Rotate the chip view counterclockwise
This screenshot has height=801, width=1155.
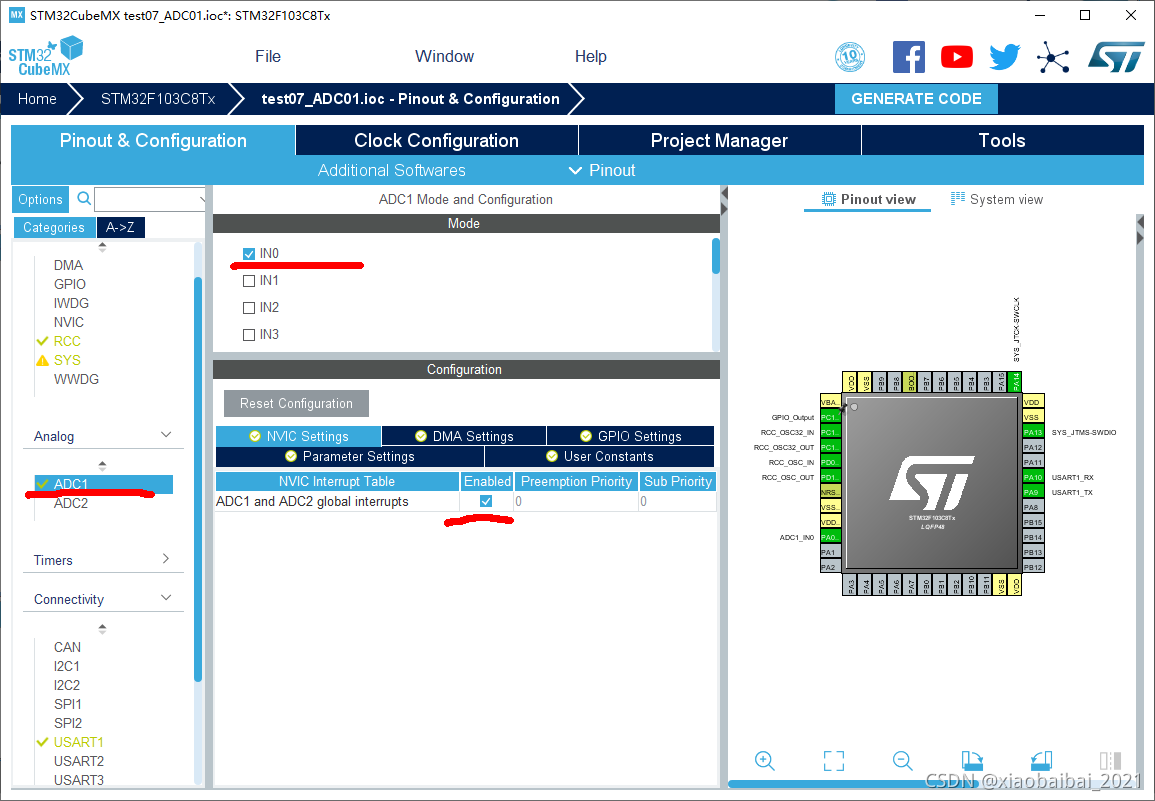(x=1041, y=760)
